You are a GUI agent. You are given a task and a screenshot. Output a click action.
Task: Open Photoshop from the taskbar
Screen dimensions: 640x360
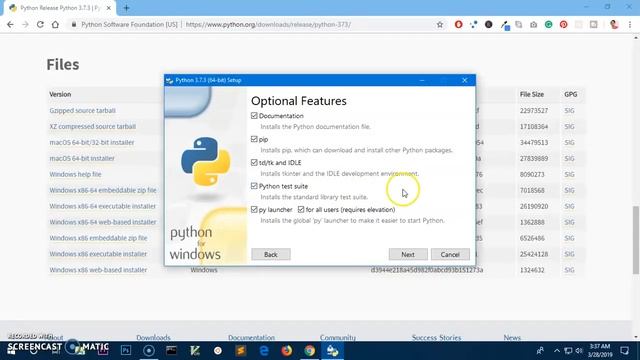tap(126, 351)
